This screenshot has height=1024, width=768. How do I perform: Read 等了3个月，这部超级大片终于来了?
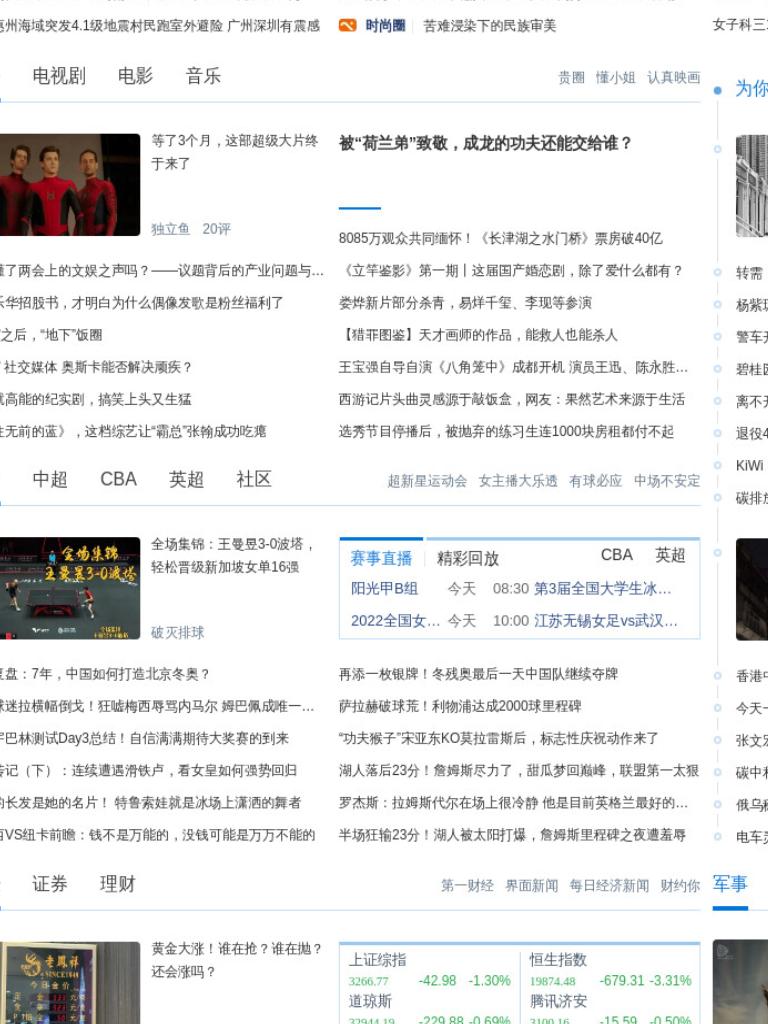coord(234,152)
